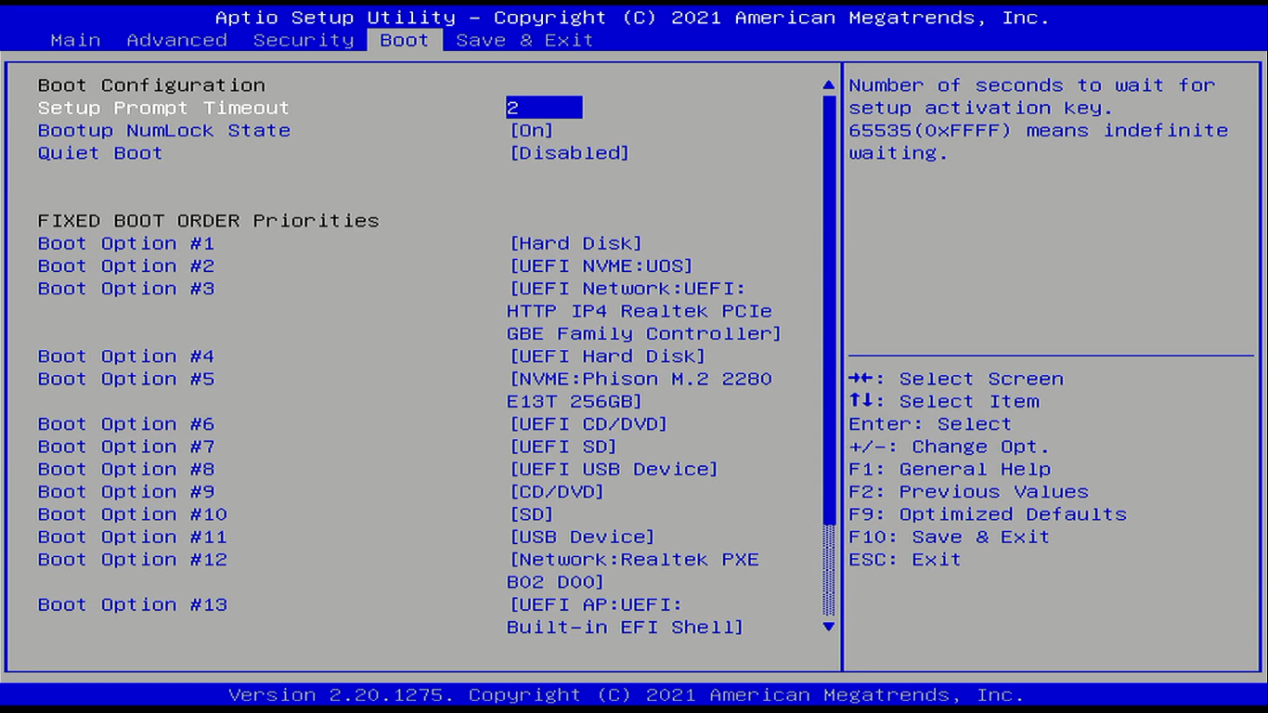The width and height of the screenshot is (1268, 713).
Task: Click the Boot Option #13 label
Action: pos(132,605)
